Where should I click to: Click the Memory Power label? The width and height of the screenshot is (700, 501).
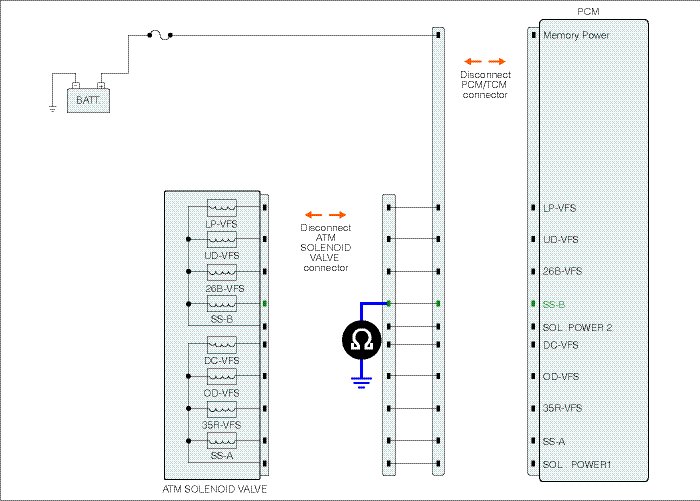pyautogui.click(x=576, y=35)
